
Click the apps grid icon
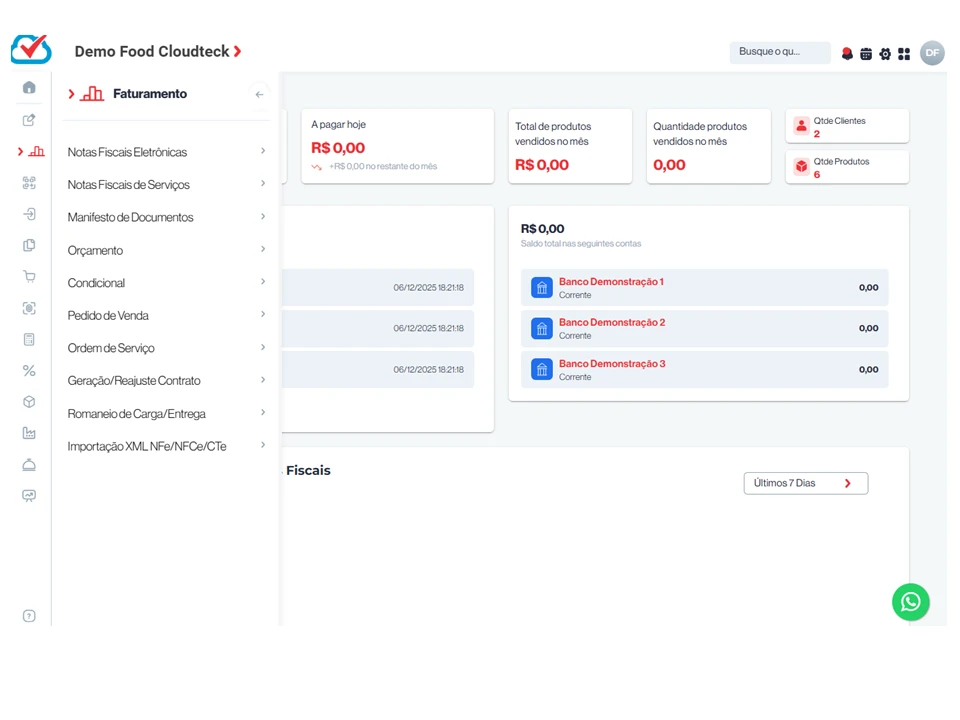point(904,54)
